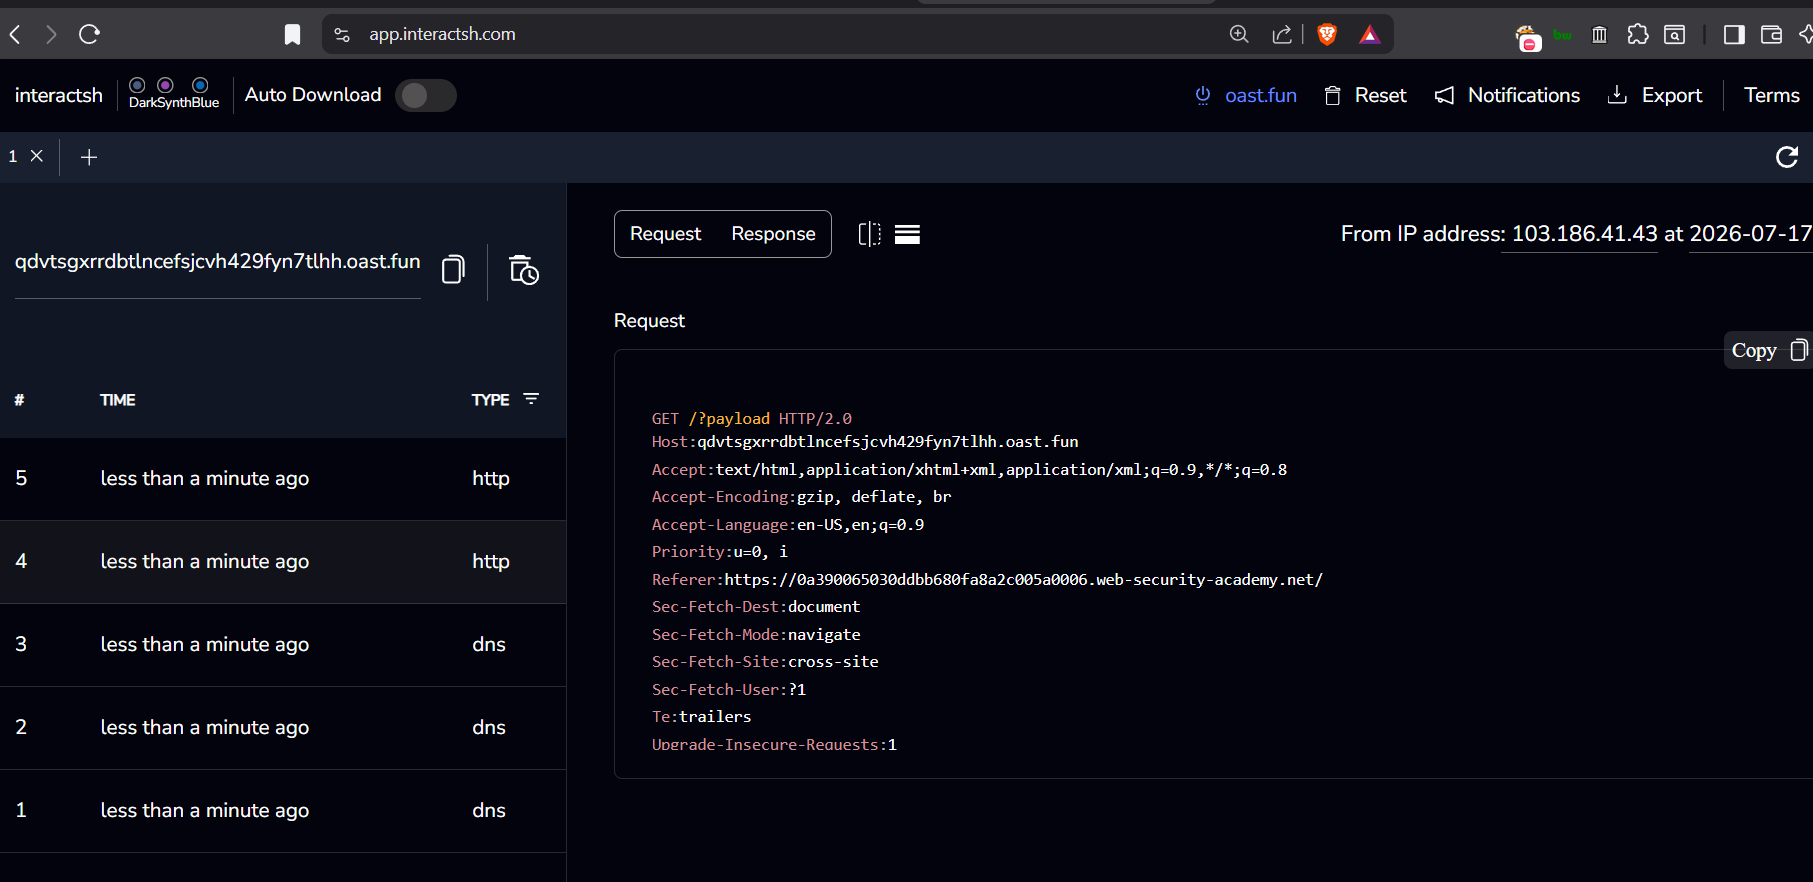This screenshot has width=1813, height=882.
Task: Open the Brave Rewards triangle icon
Action: click(x=1370, y=35)
